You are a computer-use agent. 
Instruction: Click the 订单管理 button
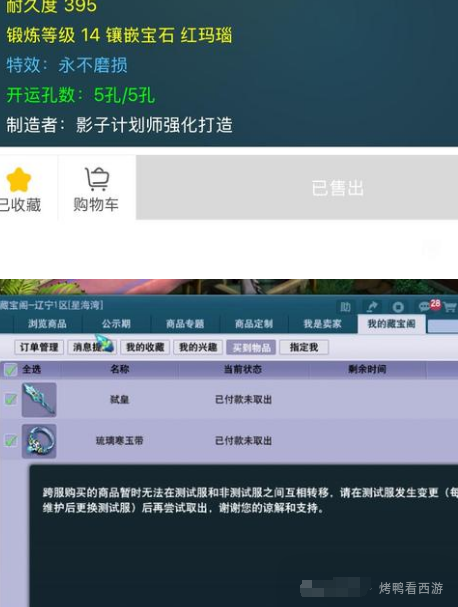(x=39, y=347)
